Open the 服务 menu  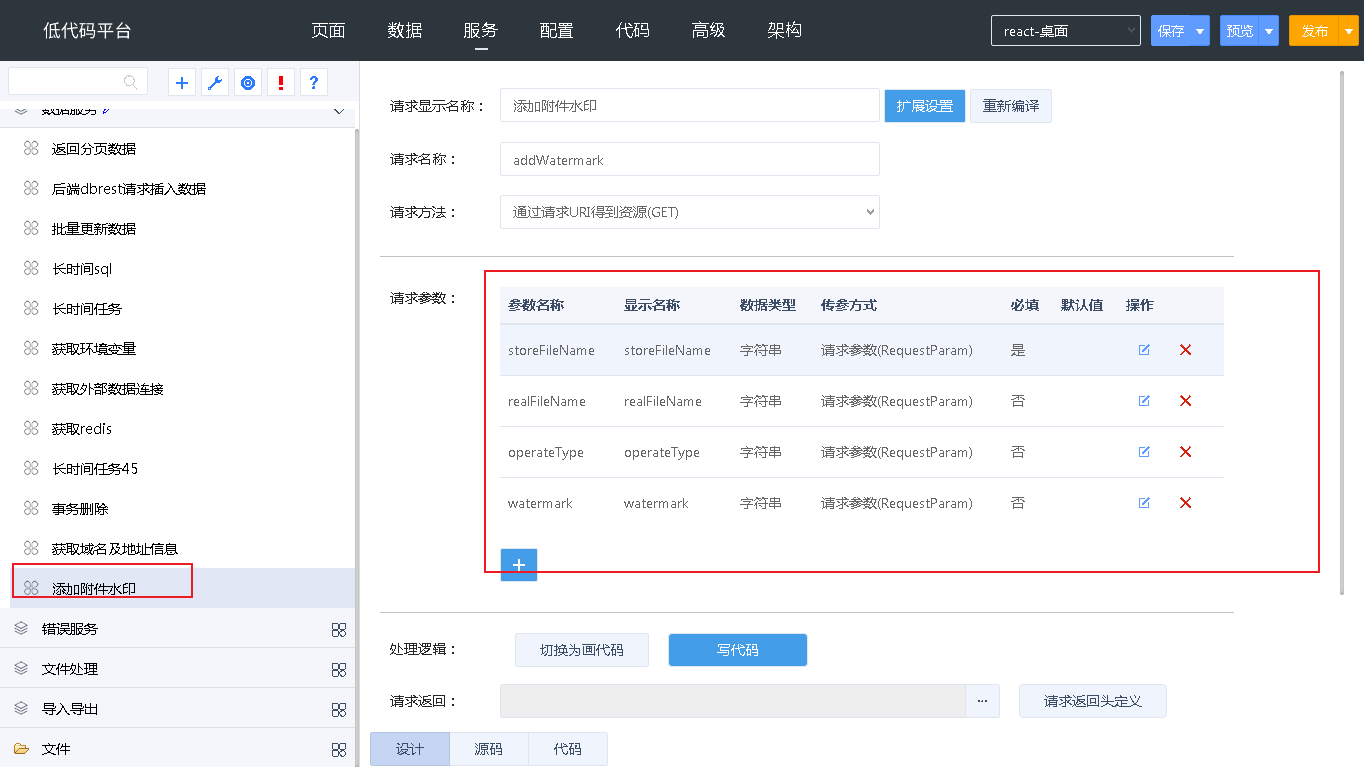[x=480, y=31]
